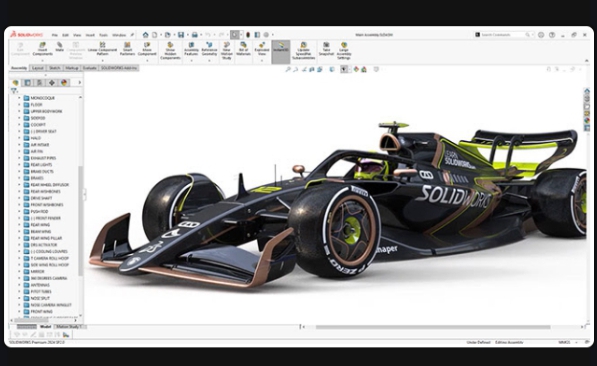Switch to the Layout tab
597x366 pixels.
pyautogui.click(x=37, y=68)
